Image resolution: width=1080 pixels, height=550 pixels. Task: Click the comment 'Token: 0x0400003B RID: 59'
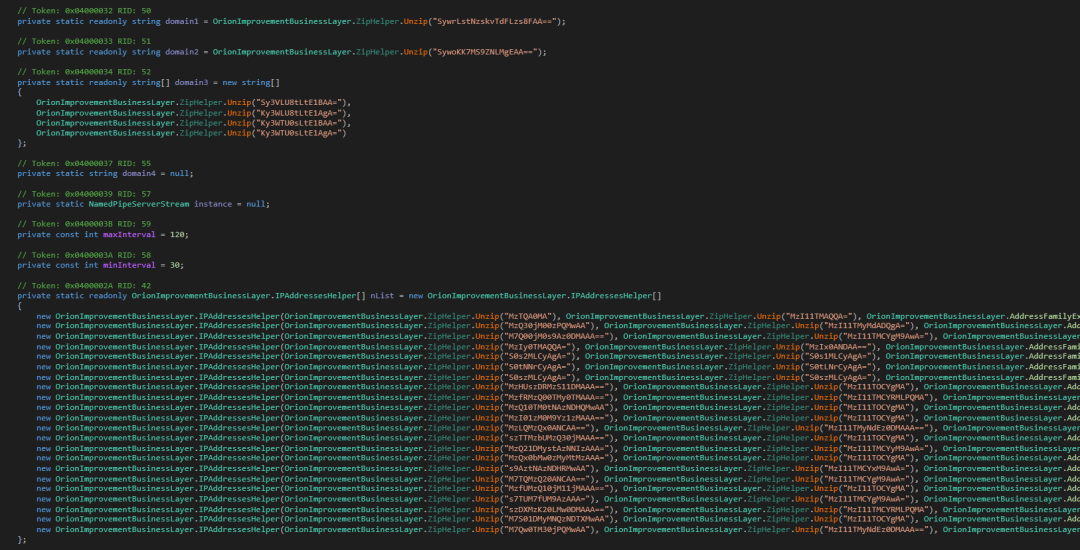(x=84, y=224)
